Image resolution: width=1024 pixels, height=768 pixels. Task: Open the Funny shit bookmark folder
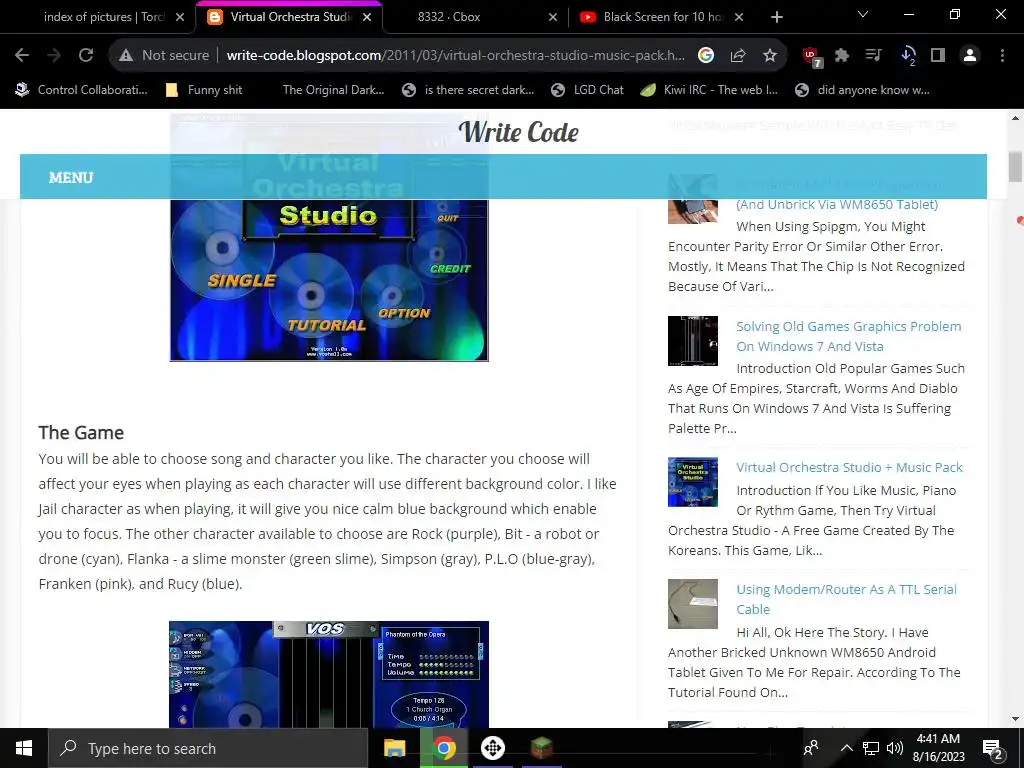pyautogui.click(x=204, y=90)
